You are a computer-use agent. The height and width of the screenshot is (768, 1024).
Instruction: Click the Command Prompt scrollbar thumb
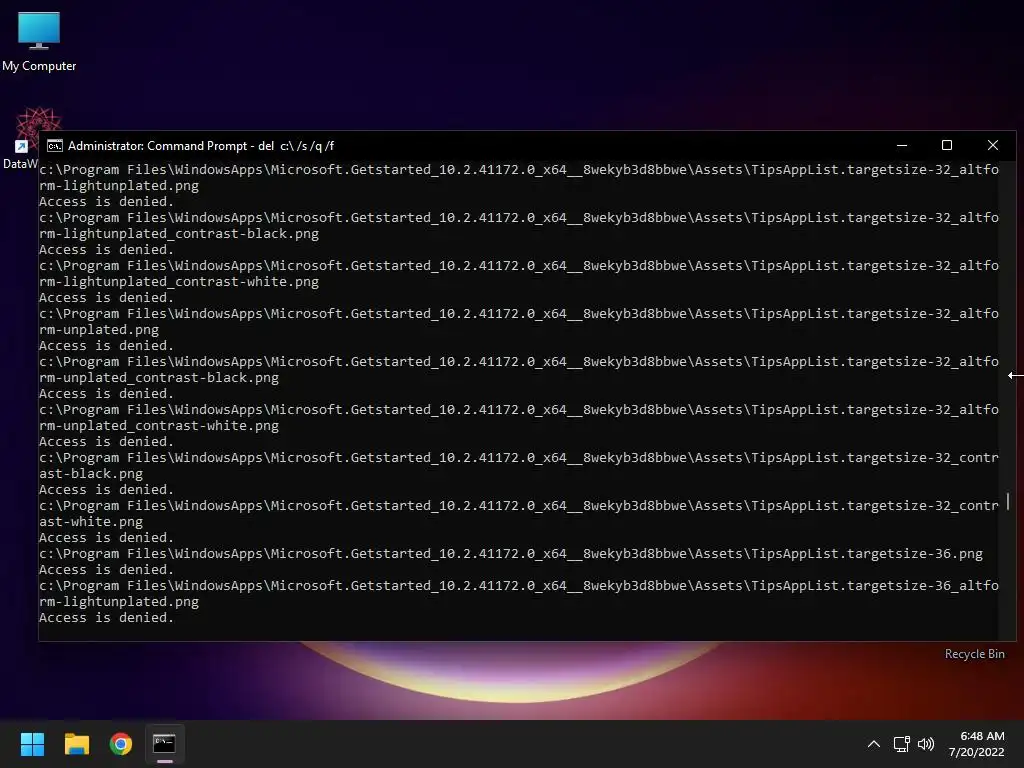(1008, 501)
